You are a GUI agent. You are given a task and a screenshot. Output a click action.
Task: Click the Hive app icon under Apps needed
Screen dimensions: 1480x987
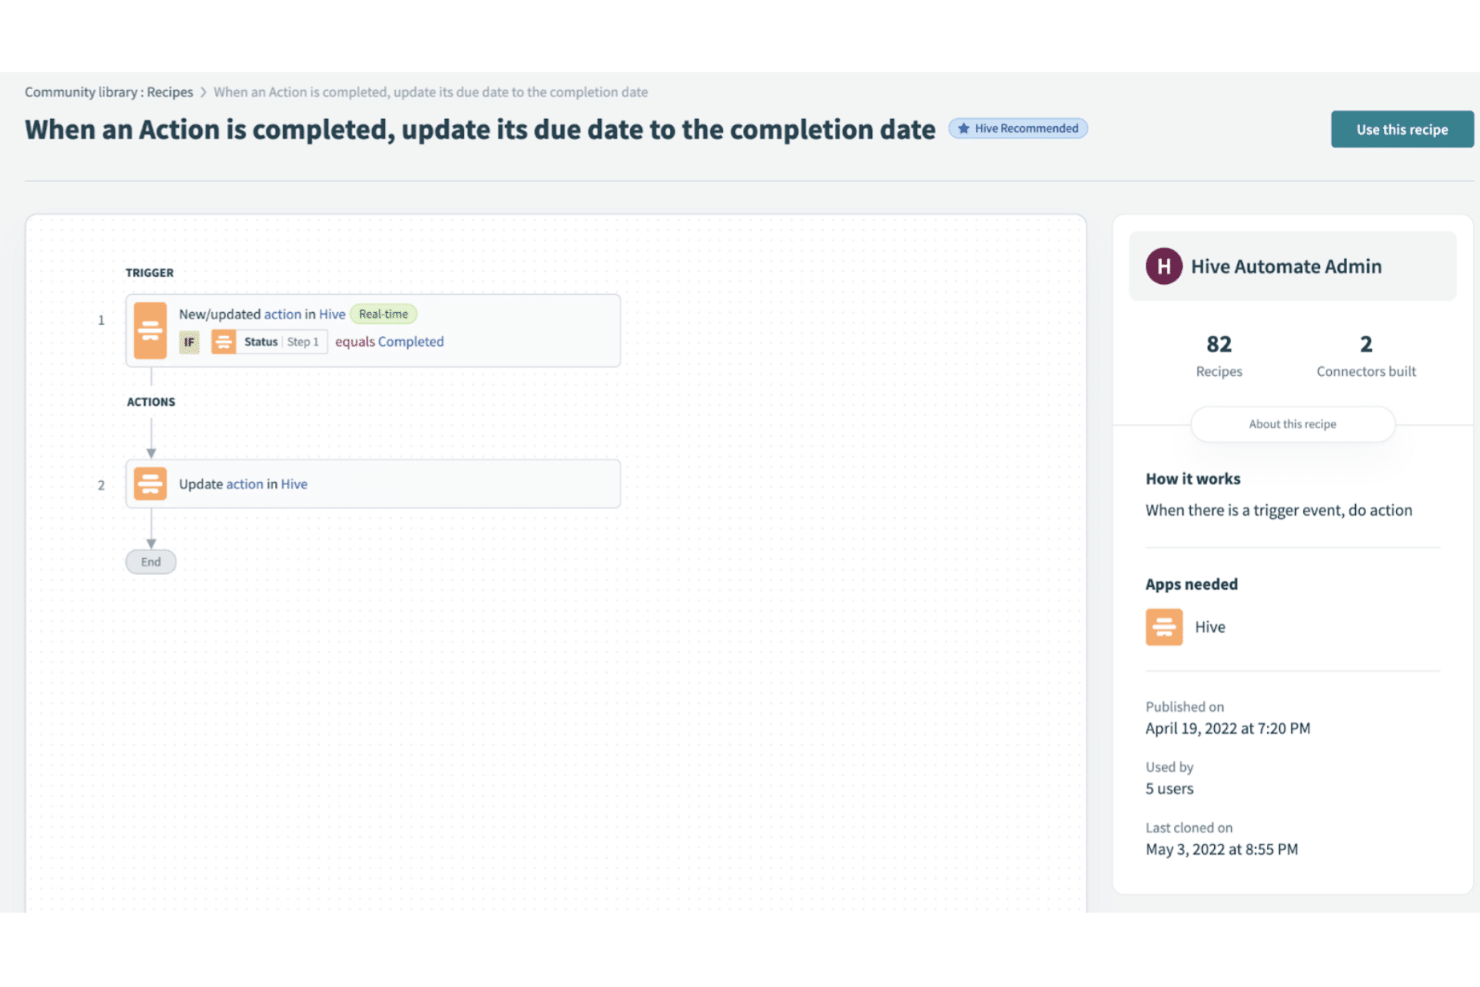click(x=1164, y=627)
